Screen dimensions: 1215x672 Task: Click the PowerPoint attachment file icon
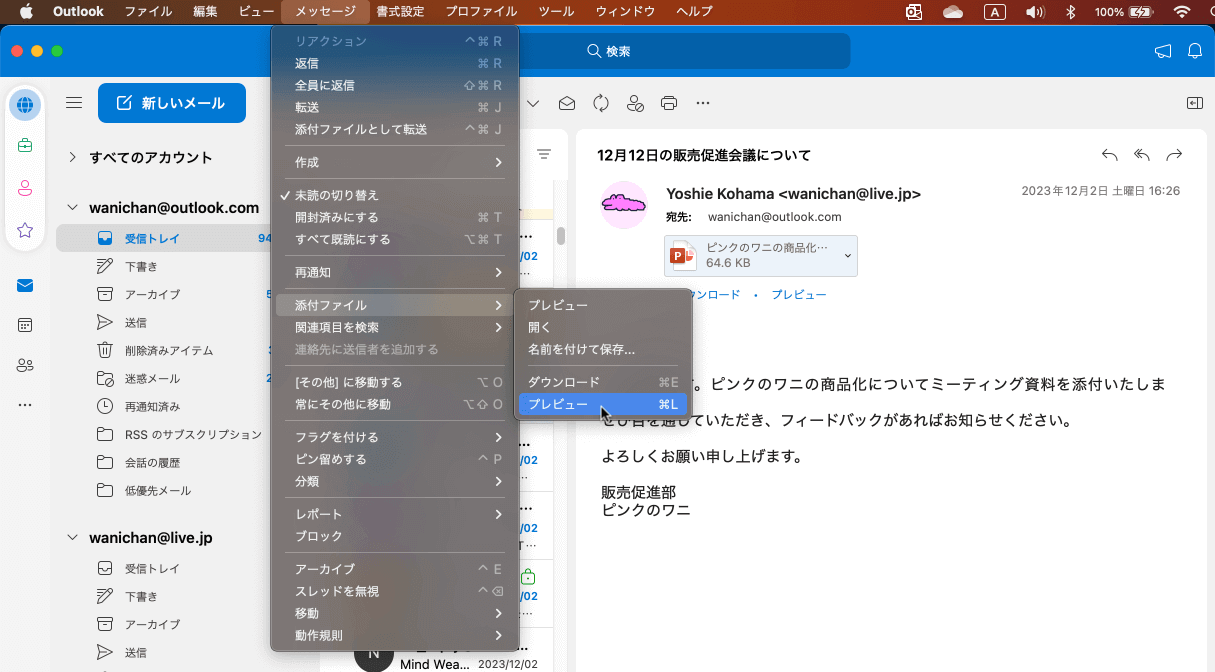683,256
